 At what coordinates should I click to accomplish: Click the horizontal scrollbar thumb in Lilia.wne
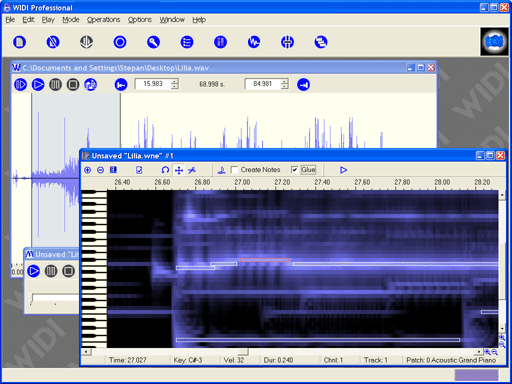pyautogui.click(x=243, y=352)
